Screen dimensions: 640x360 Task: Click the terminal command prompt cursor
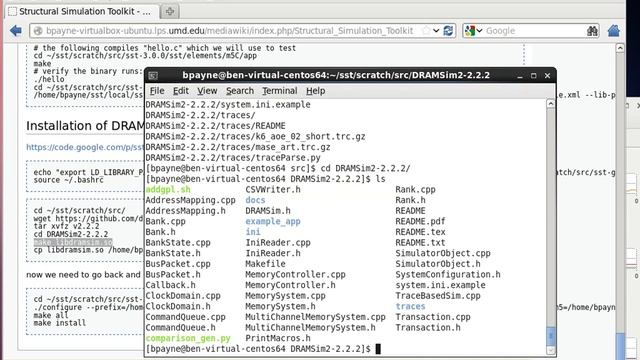click(378, 349)
